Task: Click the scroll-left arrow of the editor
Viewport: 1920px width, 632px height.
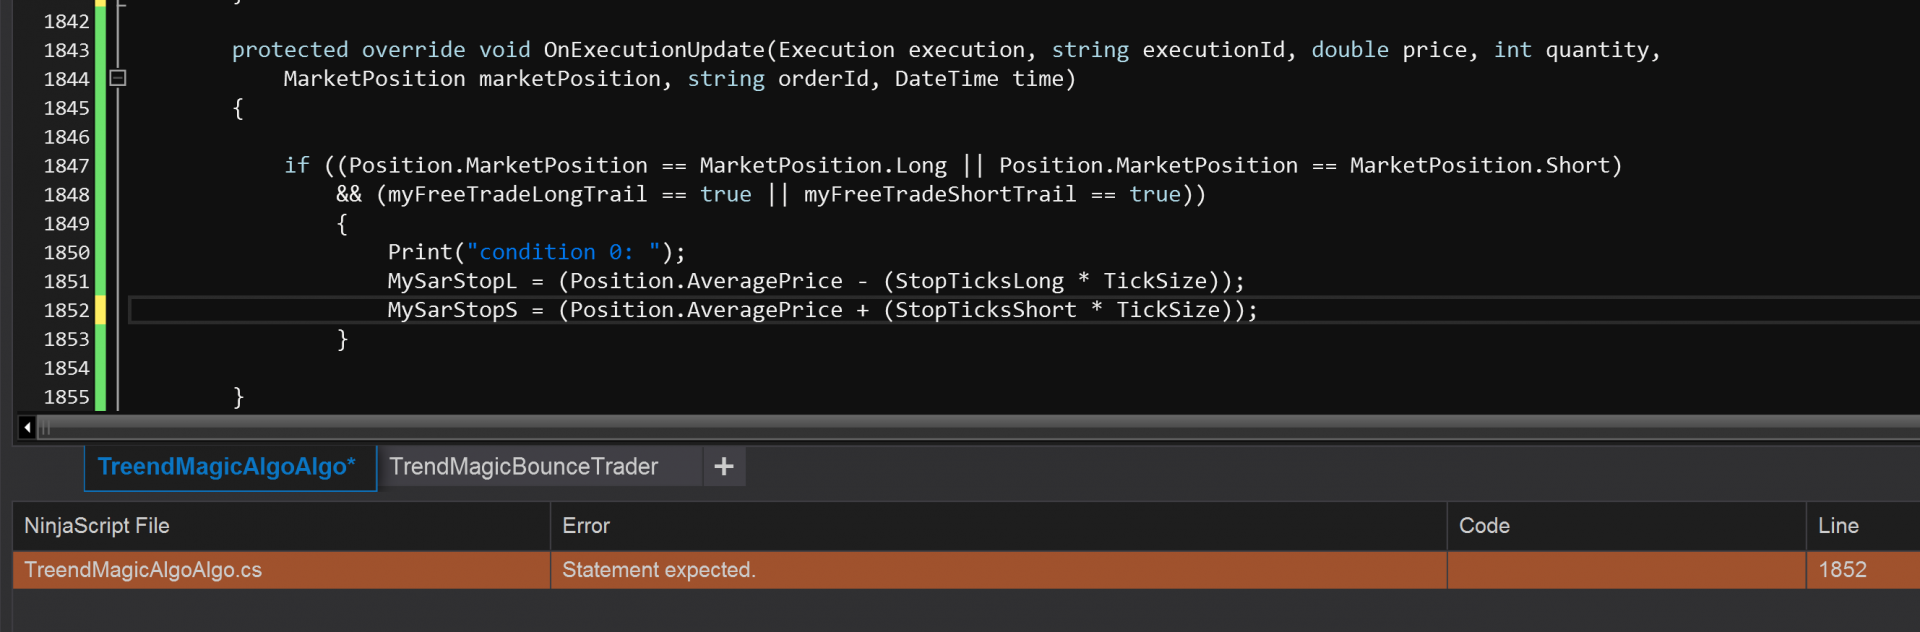Action: 27,428
